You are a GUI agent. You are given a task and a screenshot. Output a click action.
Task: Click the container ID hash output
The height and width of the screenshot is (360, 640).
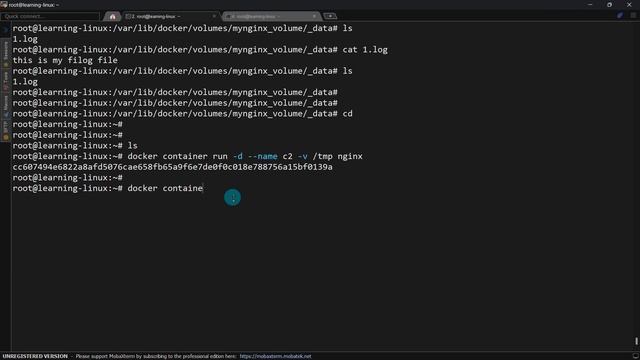(172, 167)
